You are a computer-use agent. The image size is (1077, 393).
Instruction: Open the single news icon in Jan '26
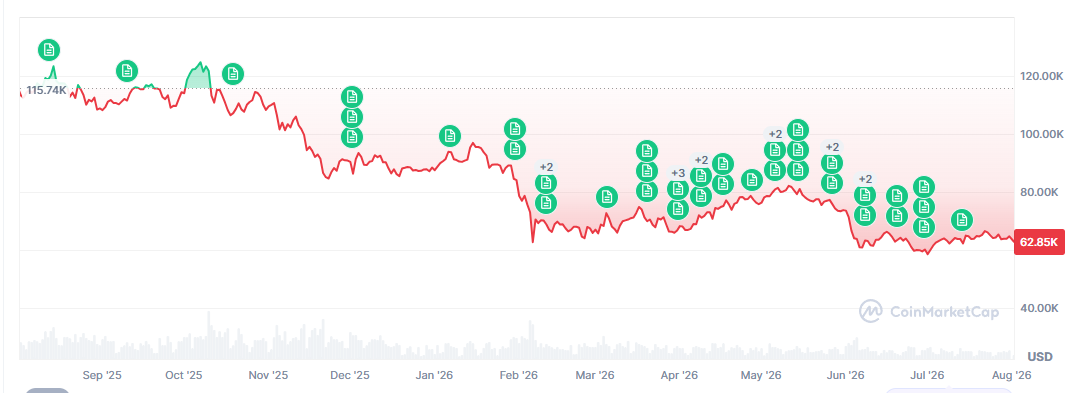450,136
